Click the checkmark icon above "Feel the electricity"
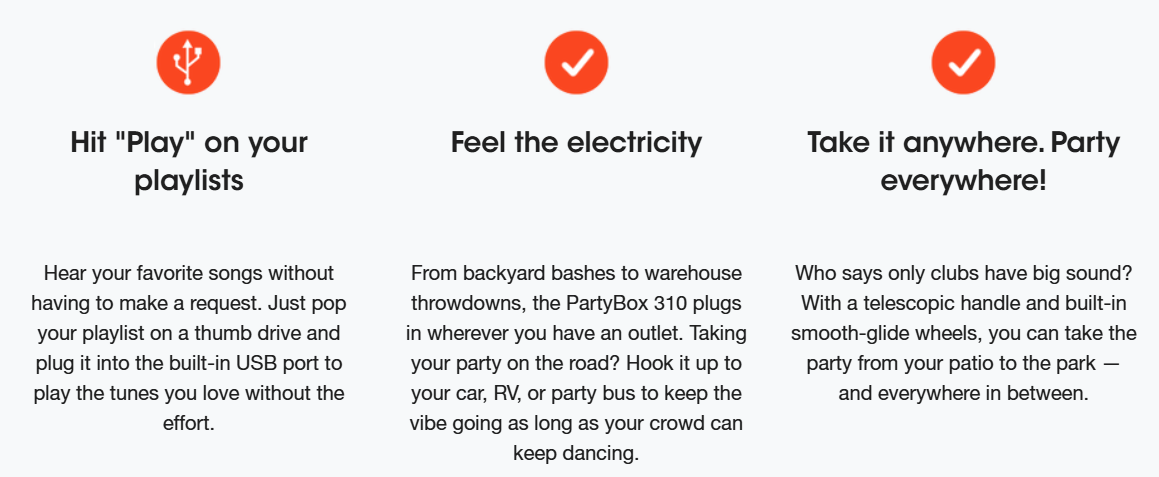The height and width of the screenshot is (477, 1159). 577,63
